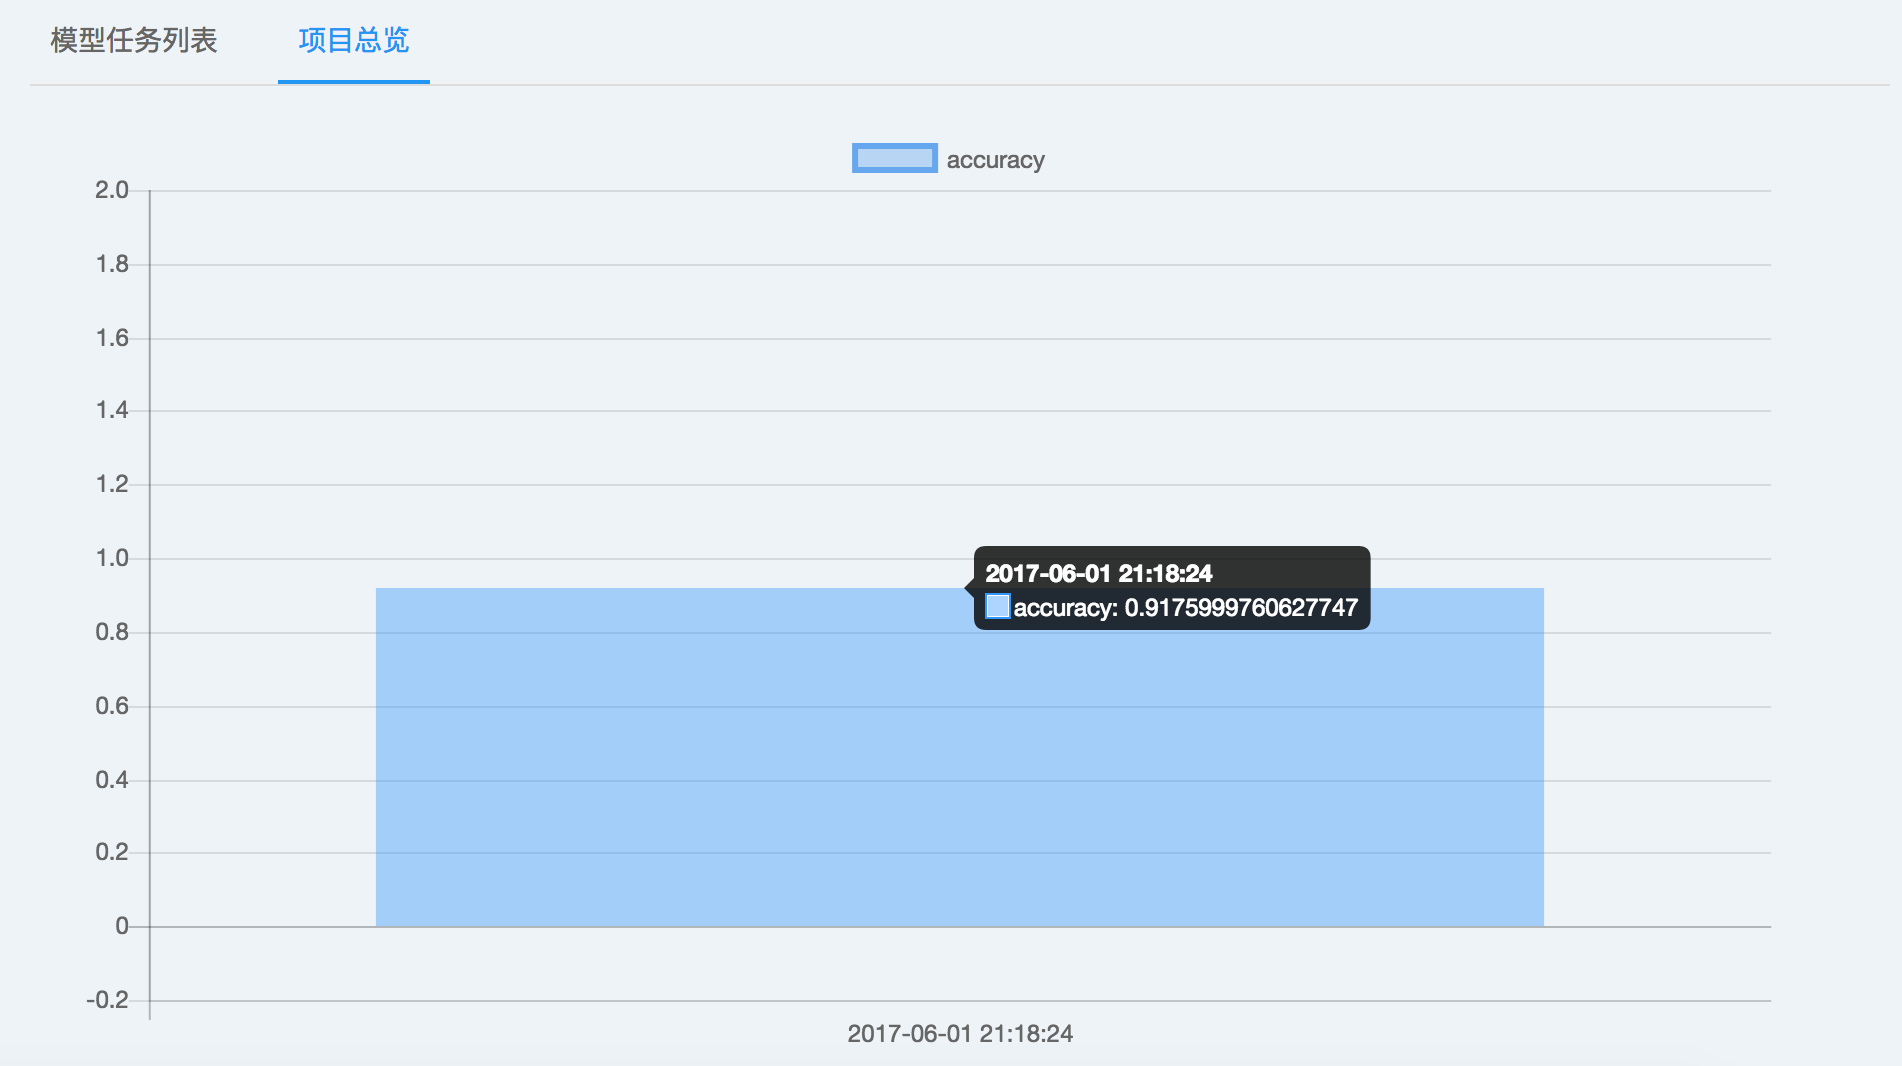Screen dimensions: 1902x1066
Task: Toggle the accuracy legend color box
Action: [x=894, y=159]
